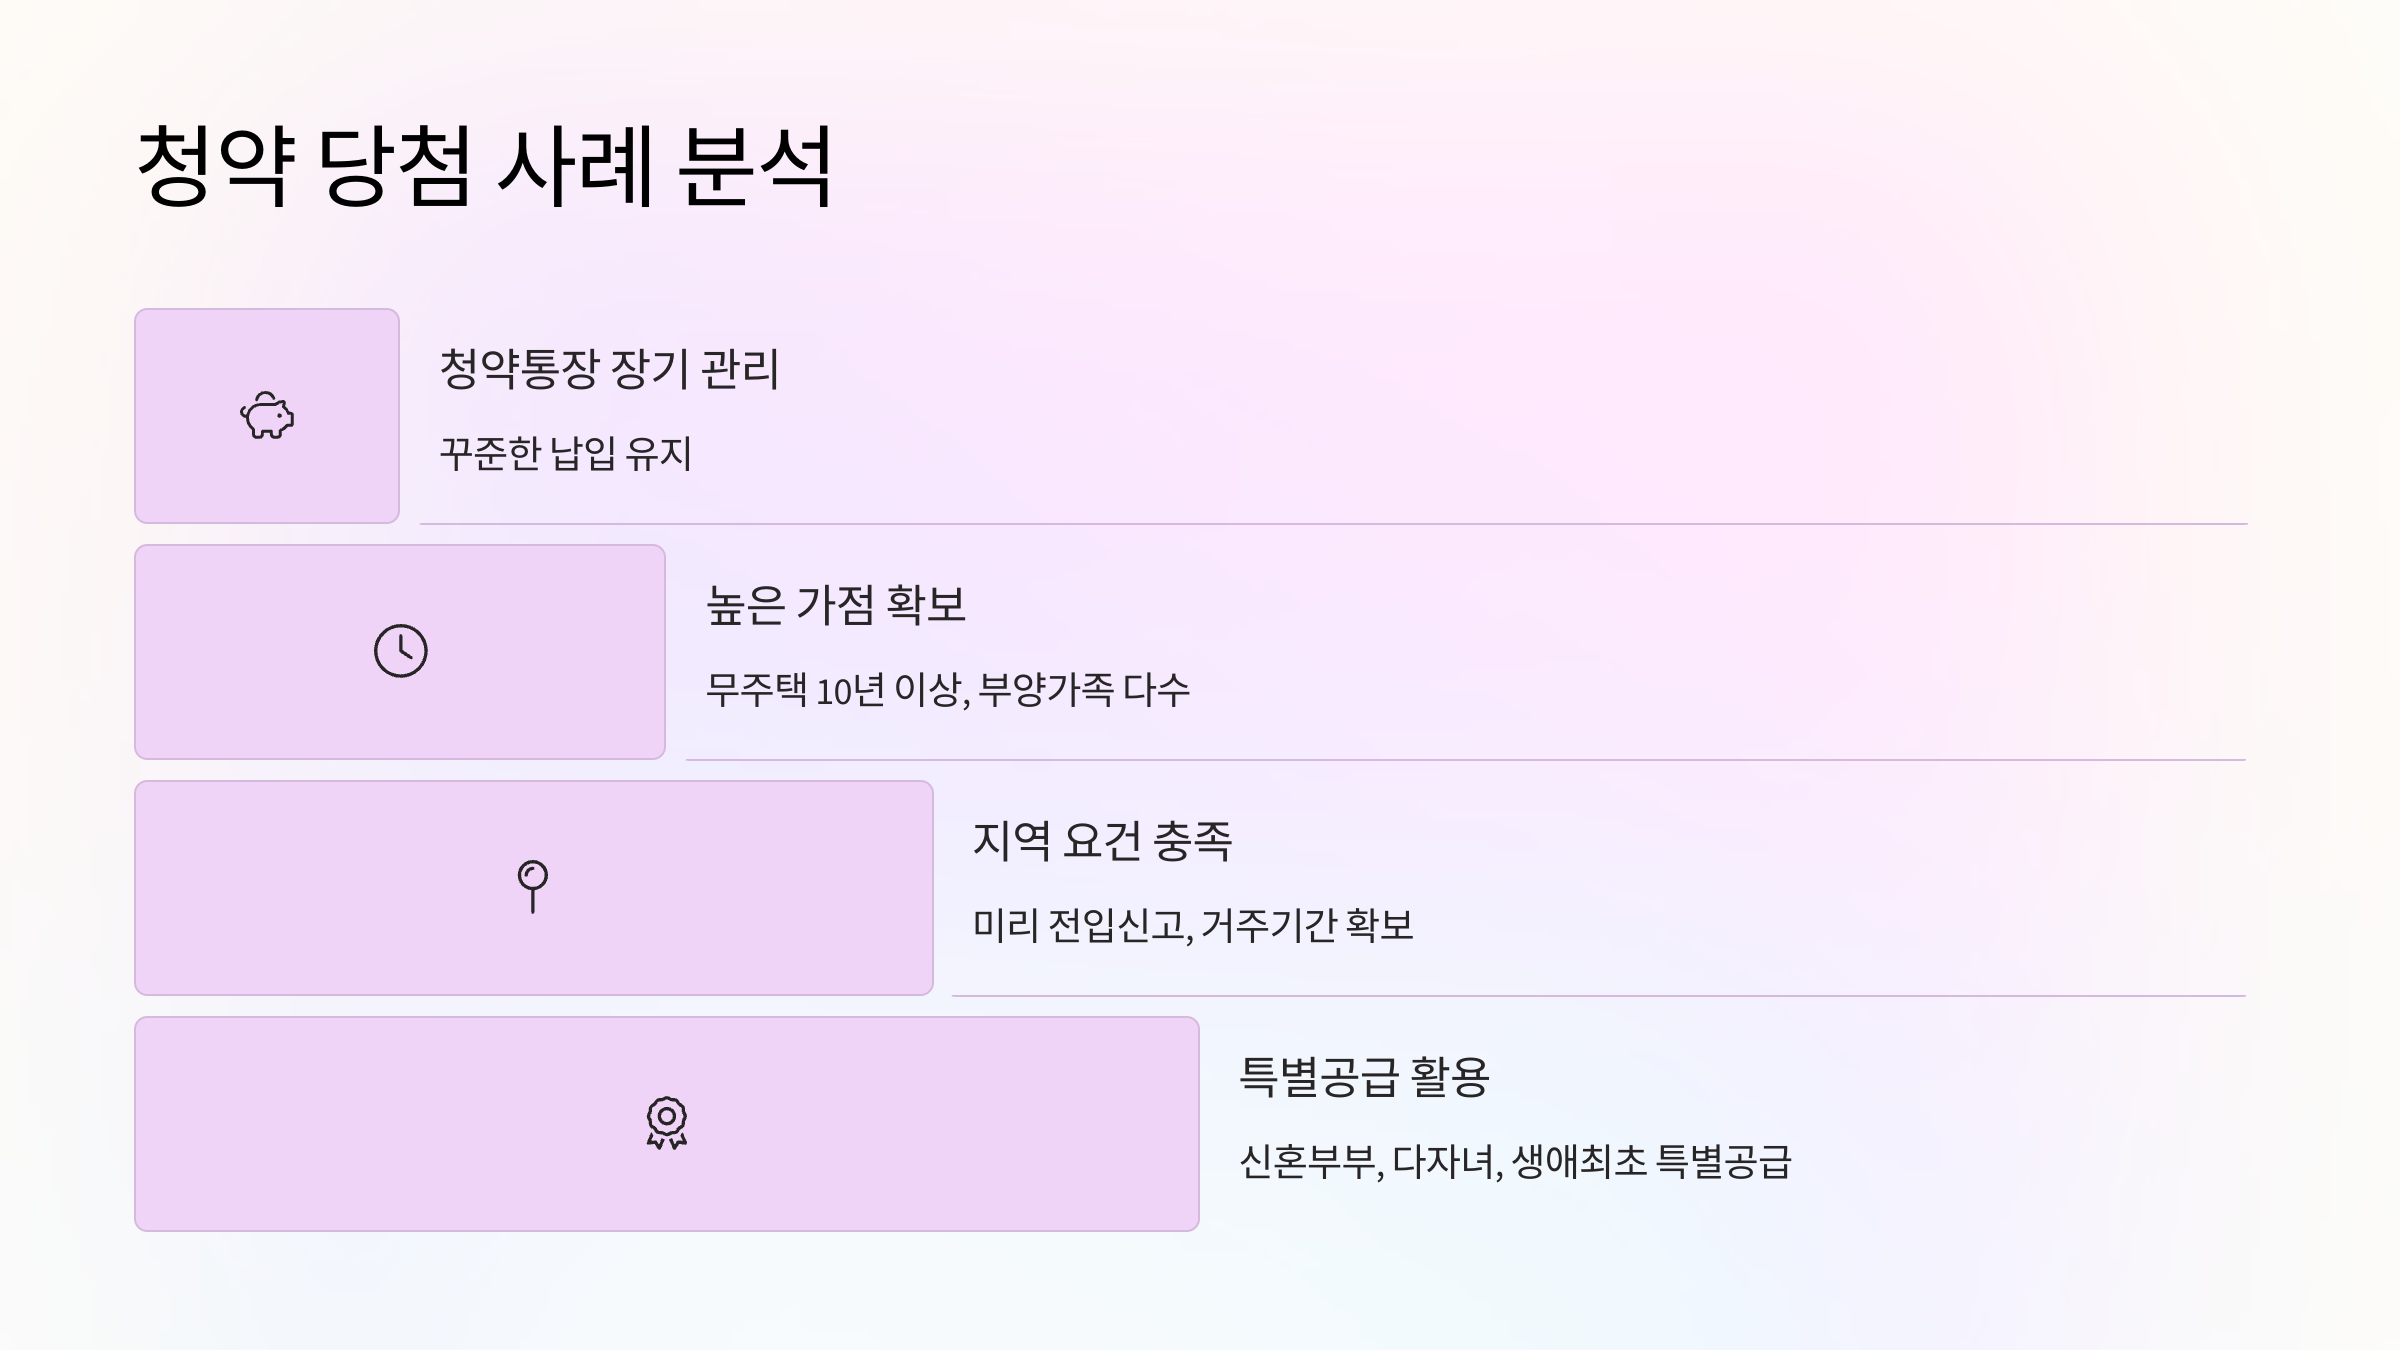
Task: Click the divider line below 꾸준한 납입 유지
Action: tap(1333, 523)
